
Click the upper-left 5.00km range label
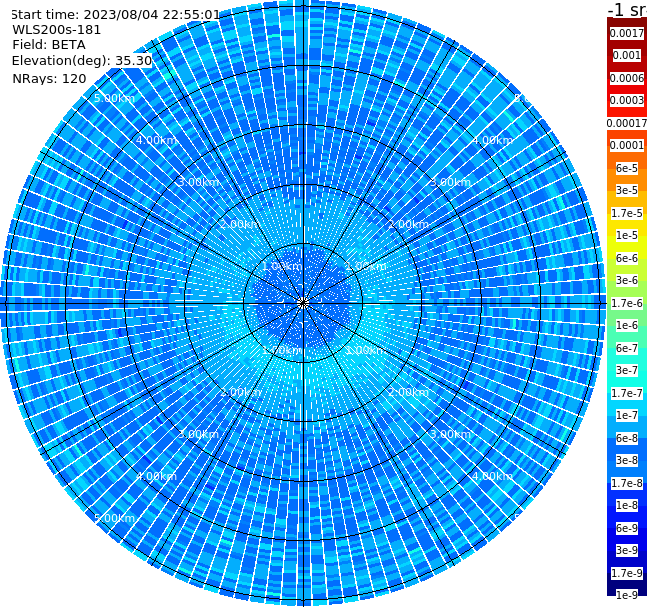(114, 98)
